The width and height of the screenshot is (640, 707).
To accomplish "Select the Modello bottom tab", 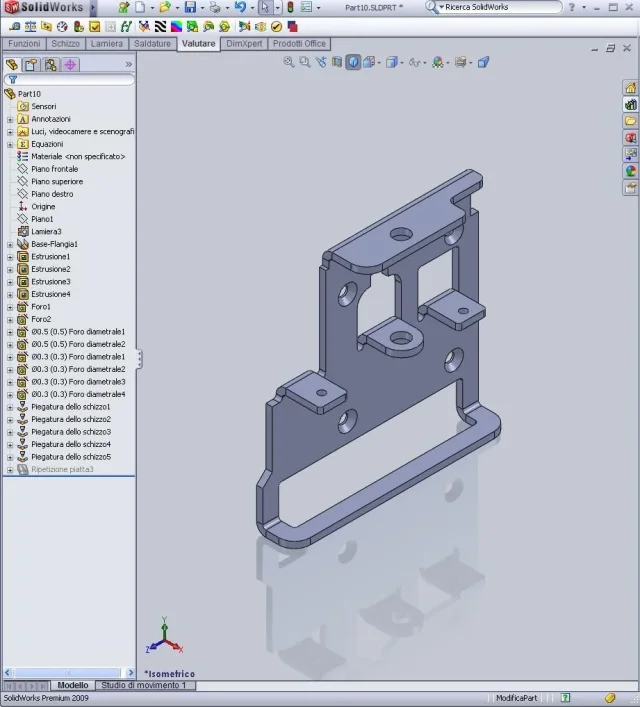I will click(x=73, y=685).
